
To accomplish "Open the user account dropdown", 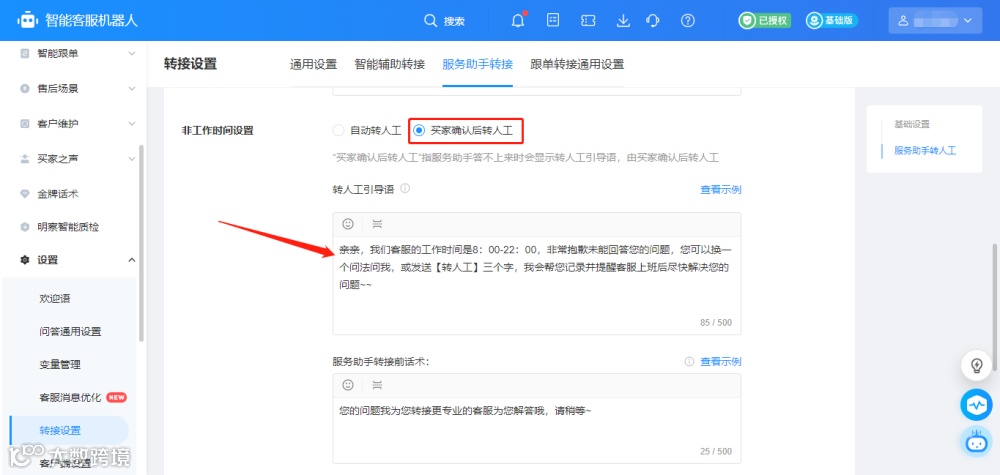I will point(935,20).
